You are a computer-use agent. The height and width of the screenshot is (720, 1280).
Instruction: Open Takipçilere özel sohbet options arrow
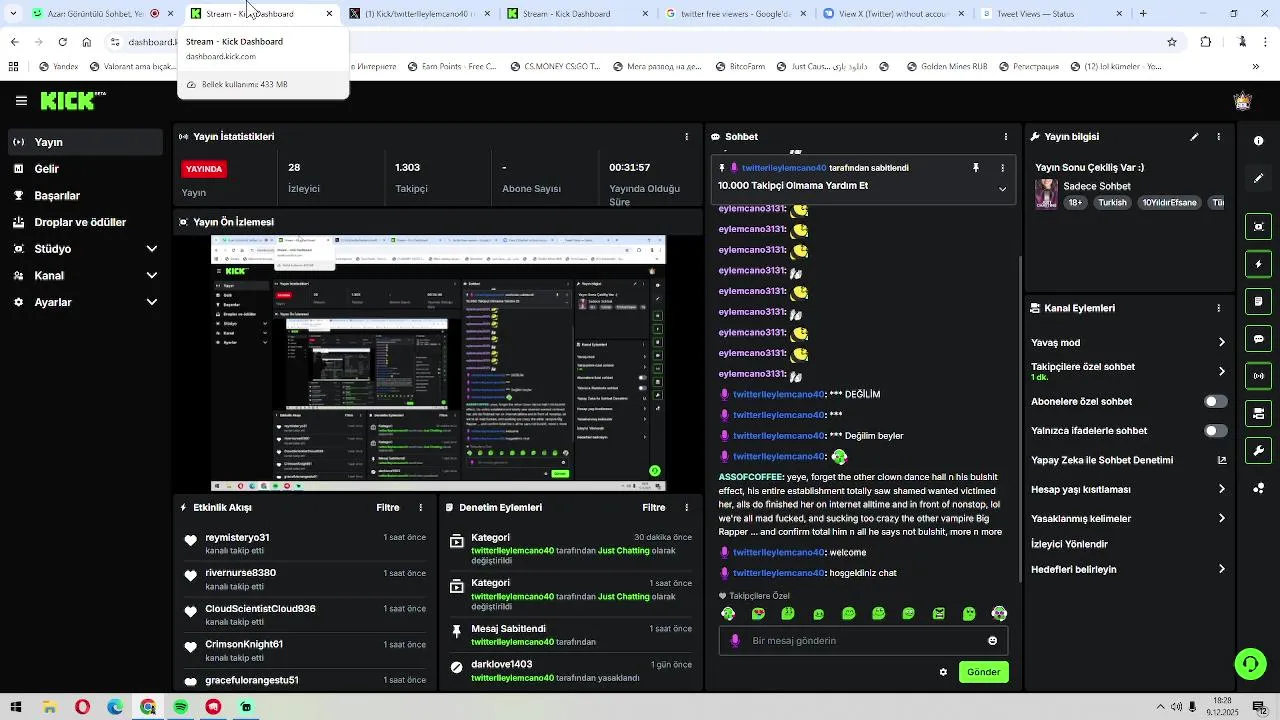[x=1221, y=372]
